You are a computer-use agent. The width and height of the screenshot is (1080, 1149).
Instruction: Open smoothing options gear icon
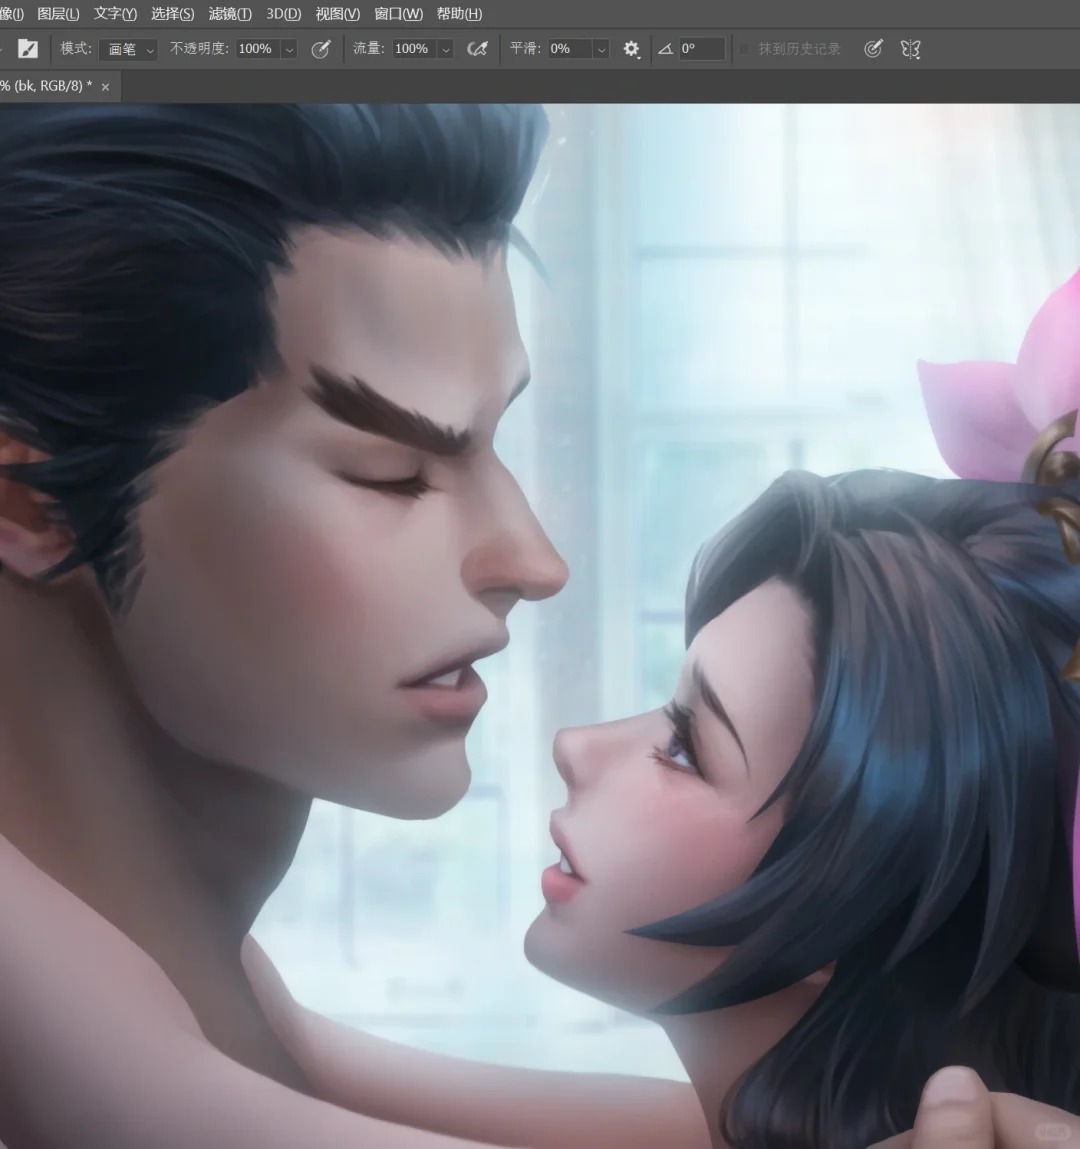pos(632,49)
